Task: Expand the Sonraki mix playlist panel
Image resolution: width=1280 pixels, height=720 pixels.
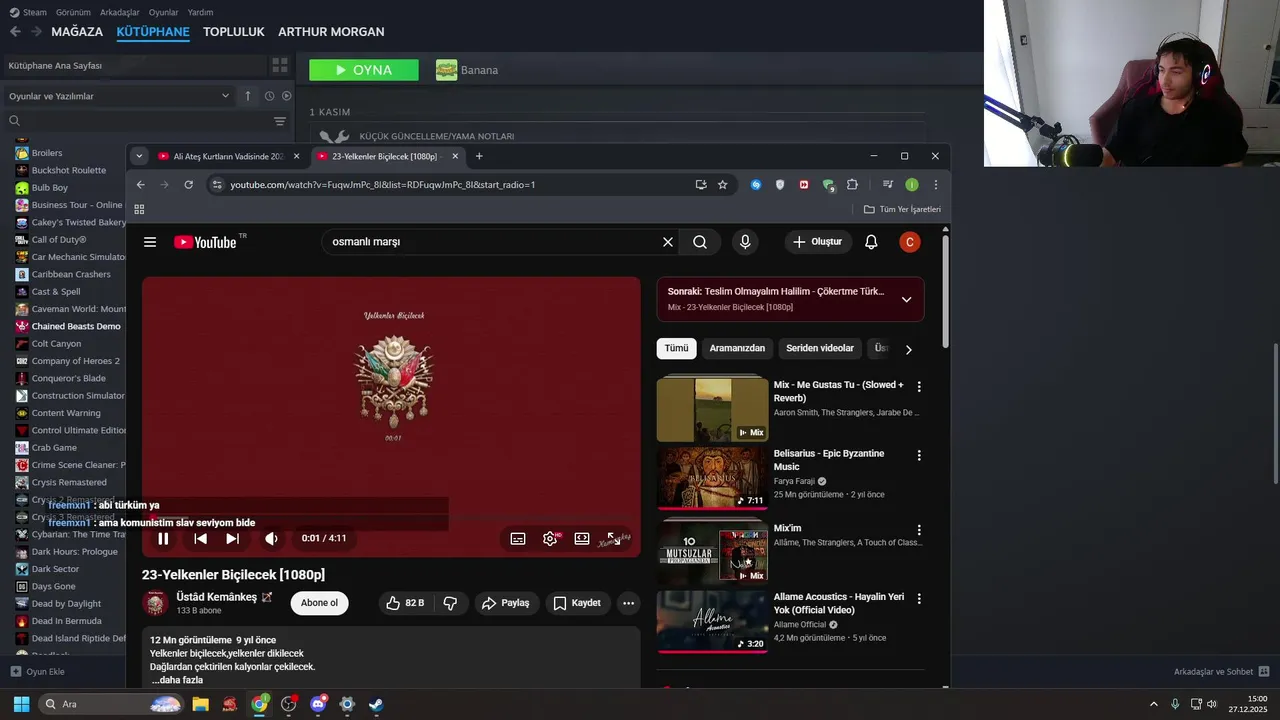Action: point(906,299)
